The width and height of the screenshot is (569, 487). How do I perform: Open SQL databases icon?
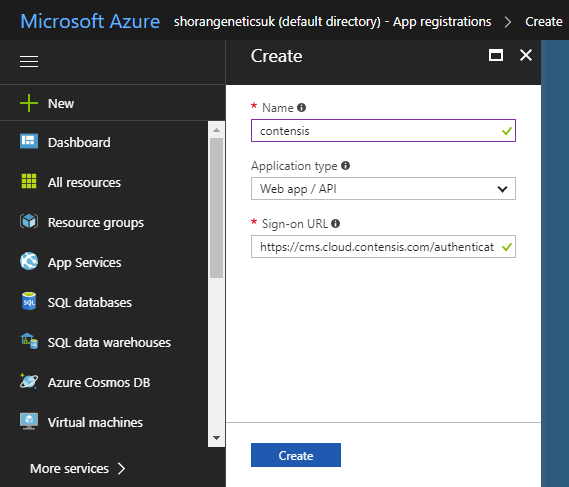coord(29,301)
